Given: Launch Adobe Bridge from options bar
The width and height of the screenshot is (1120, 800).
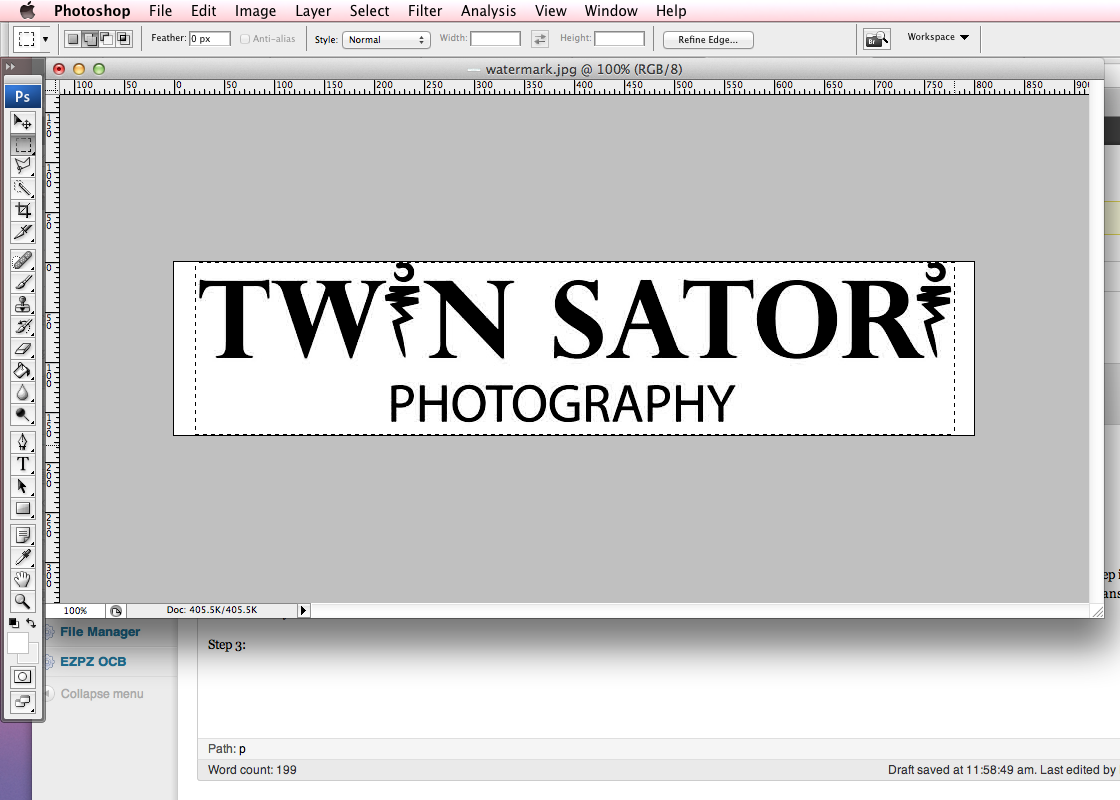Looking at the screenshot, I should [x=876, y=39].
